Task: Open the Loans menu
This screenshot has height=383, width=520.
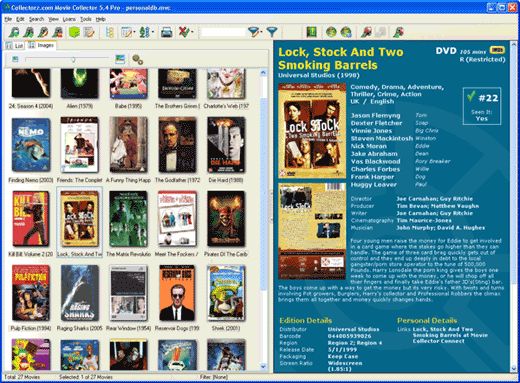Action: pyautogui.click(x=69, y=19)
